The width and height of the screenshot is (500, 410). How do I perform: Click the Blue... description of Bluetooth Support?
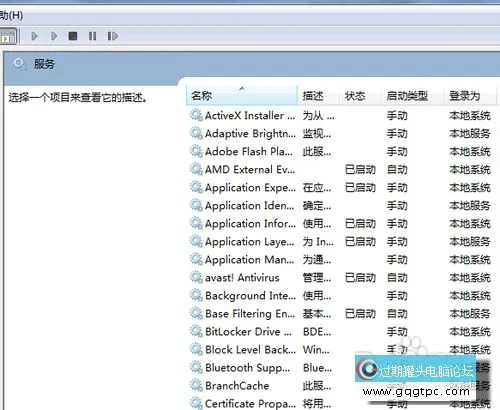[x=317, y=367]
